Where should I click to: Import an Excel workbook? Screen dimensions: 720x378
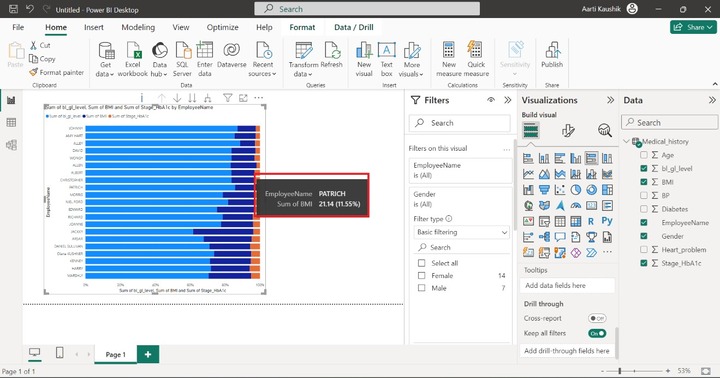[133, 59]
